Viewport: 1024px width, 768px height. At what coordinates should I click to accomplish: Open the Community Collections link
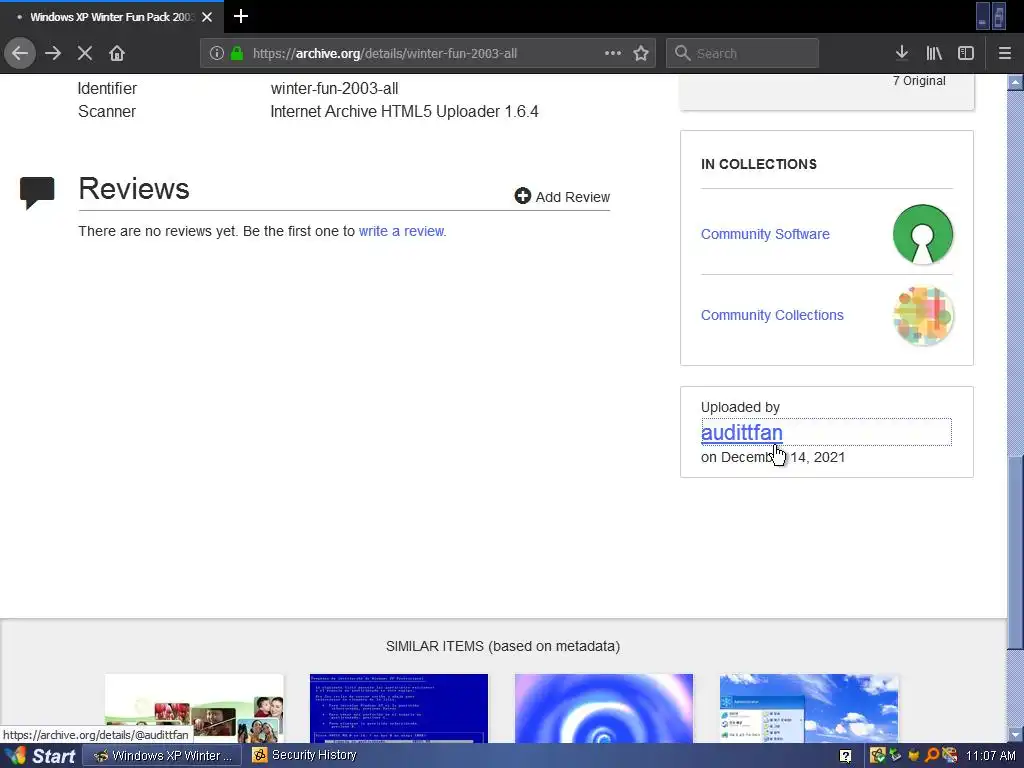772,315
